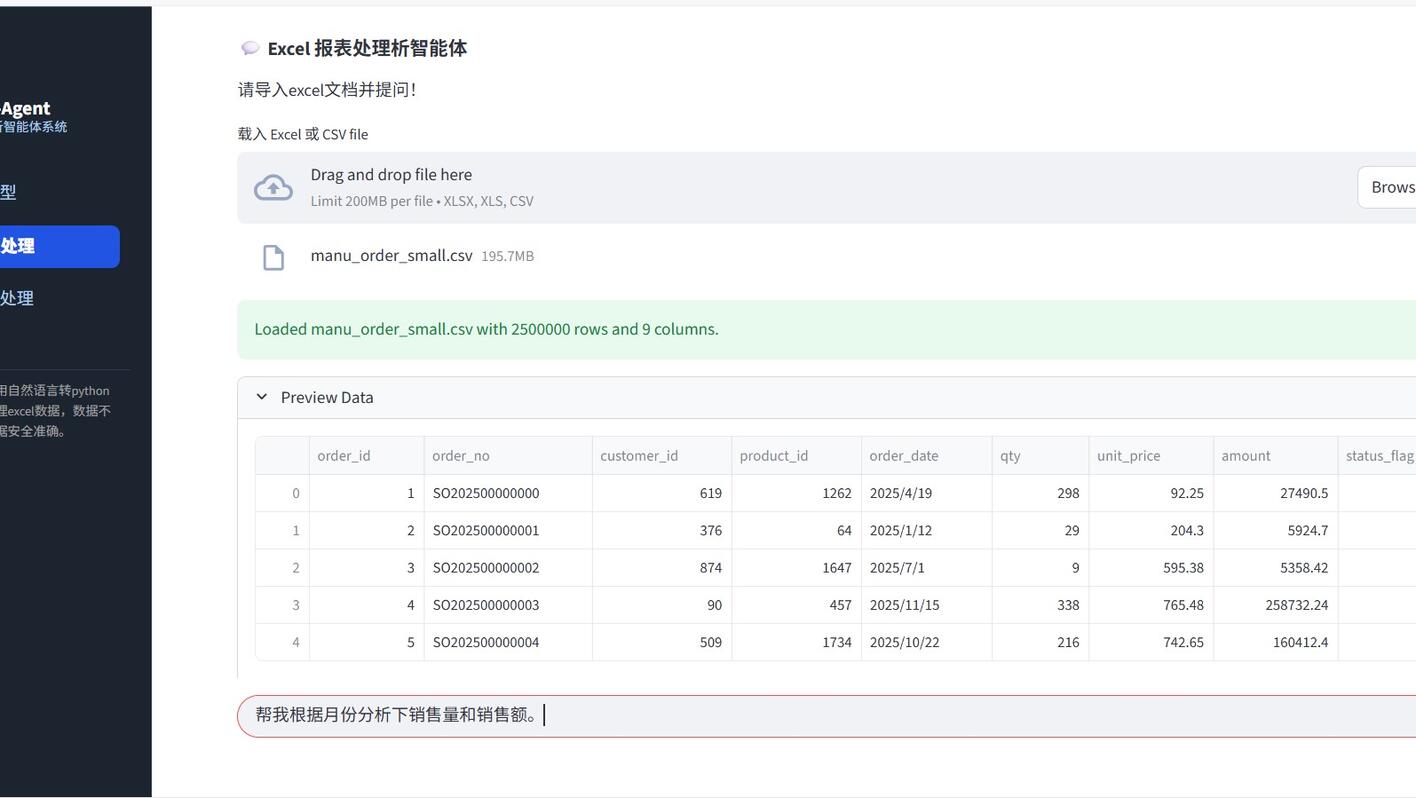This screenshot has height=798, width=1416.
Task: Click the order_date column header
Action: coord(926,456)
